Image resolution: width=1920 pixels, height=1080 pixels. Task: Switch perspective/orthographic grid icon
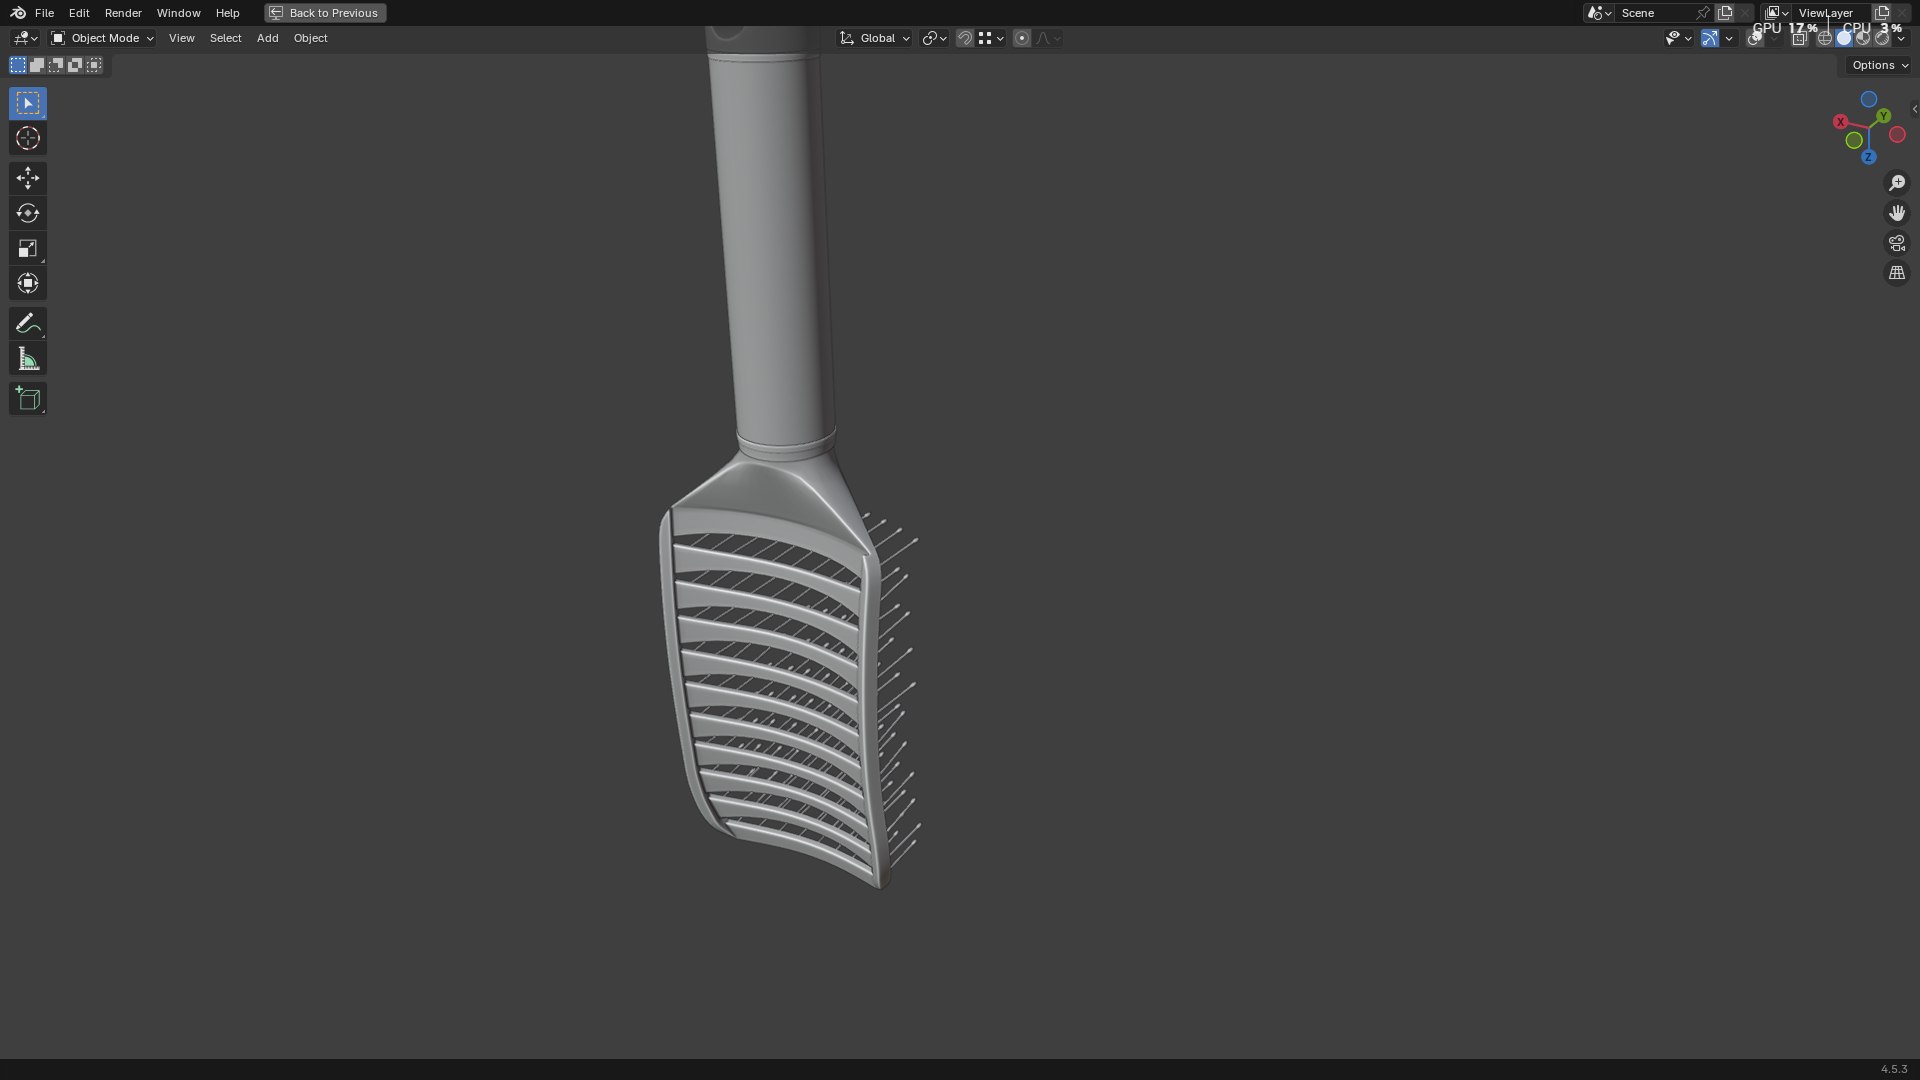coord(1897,273)
